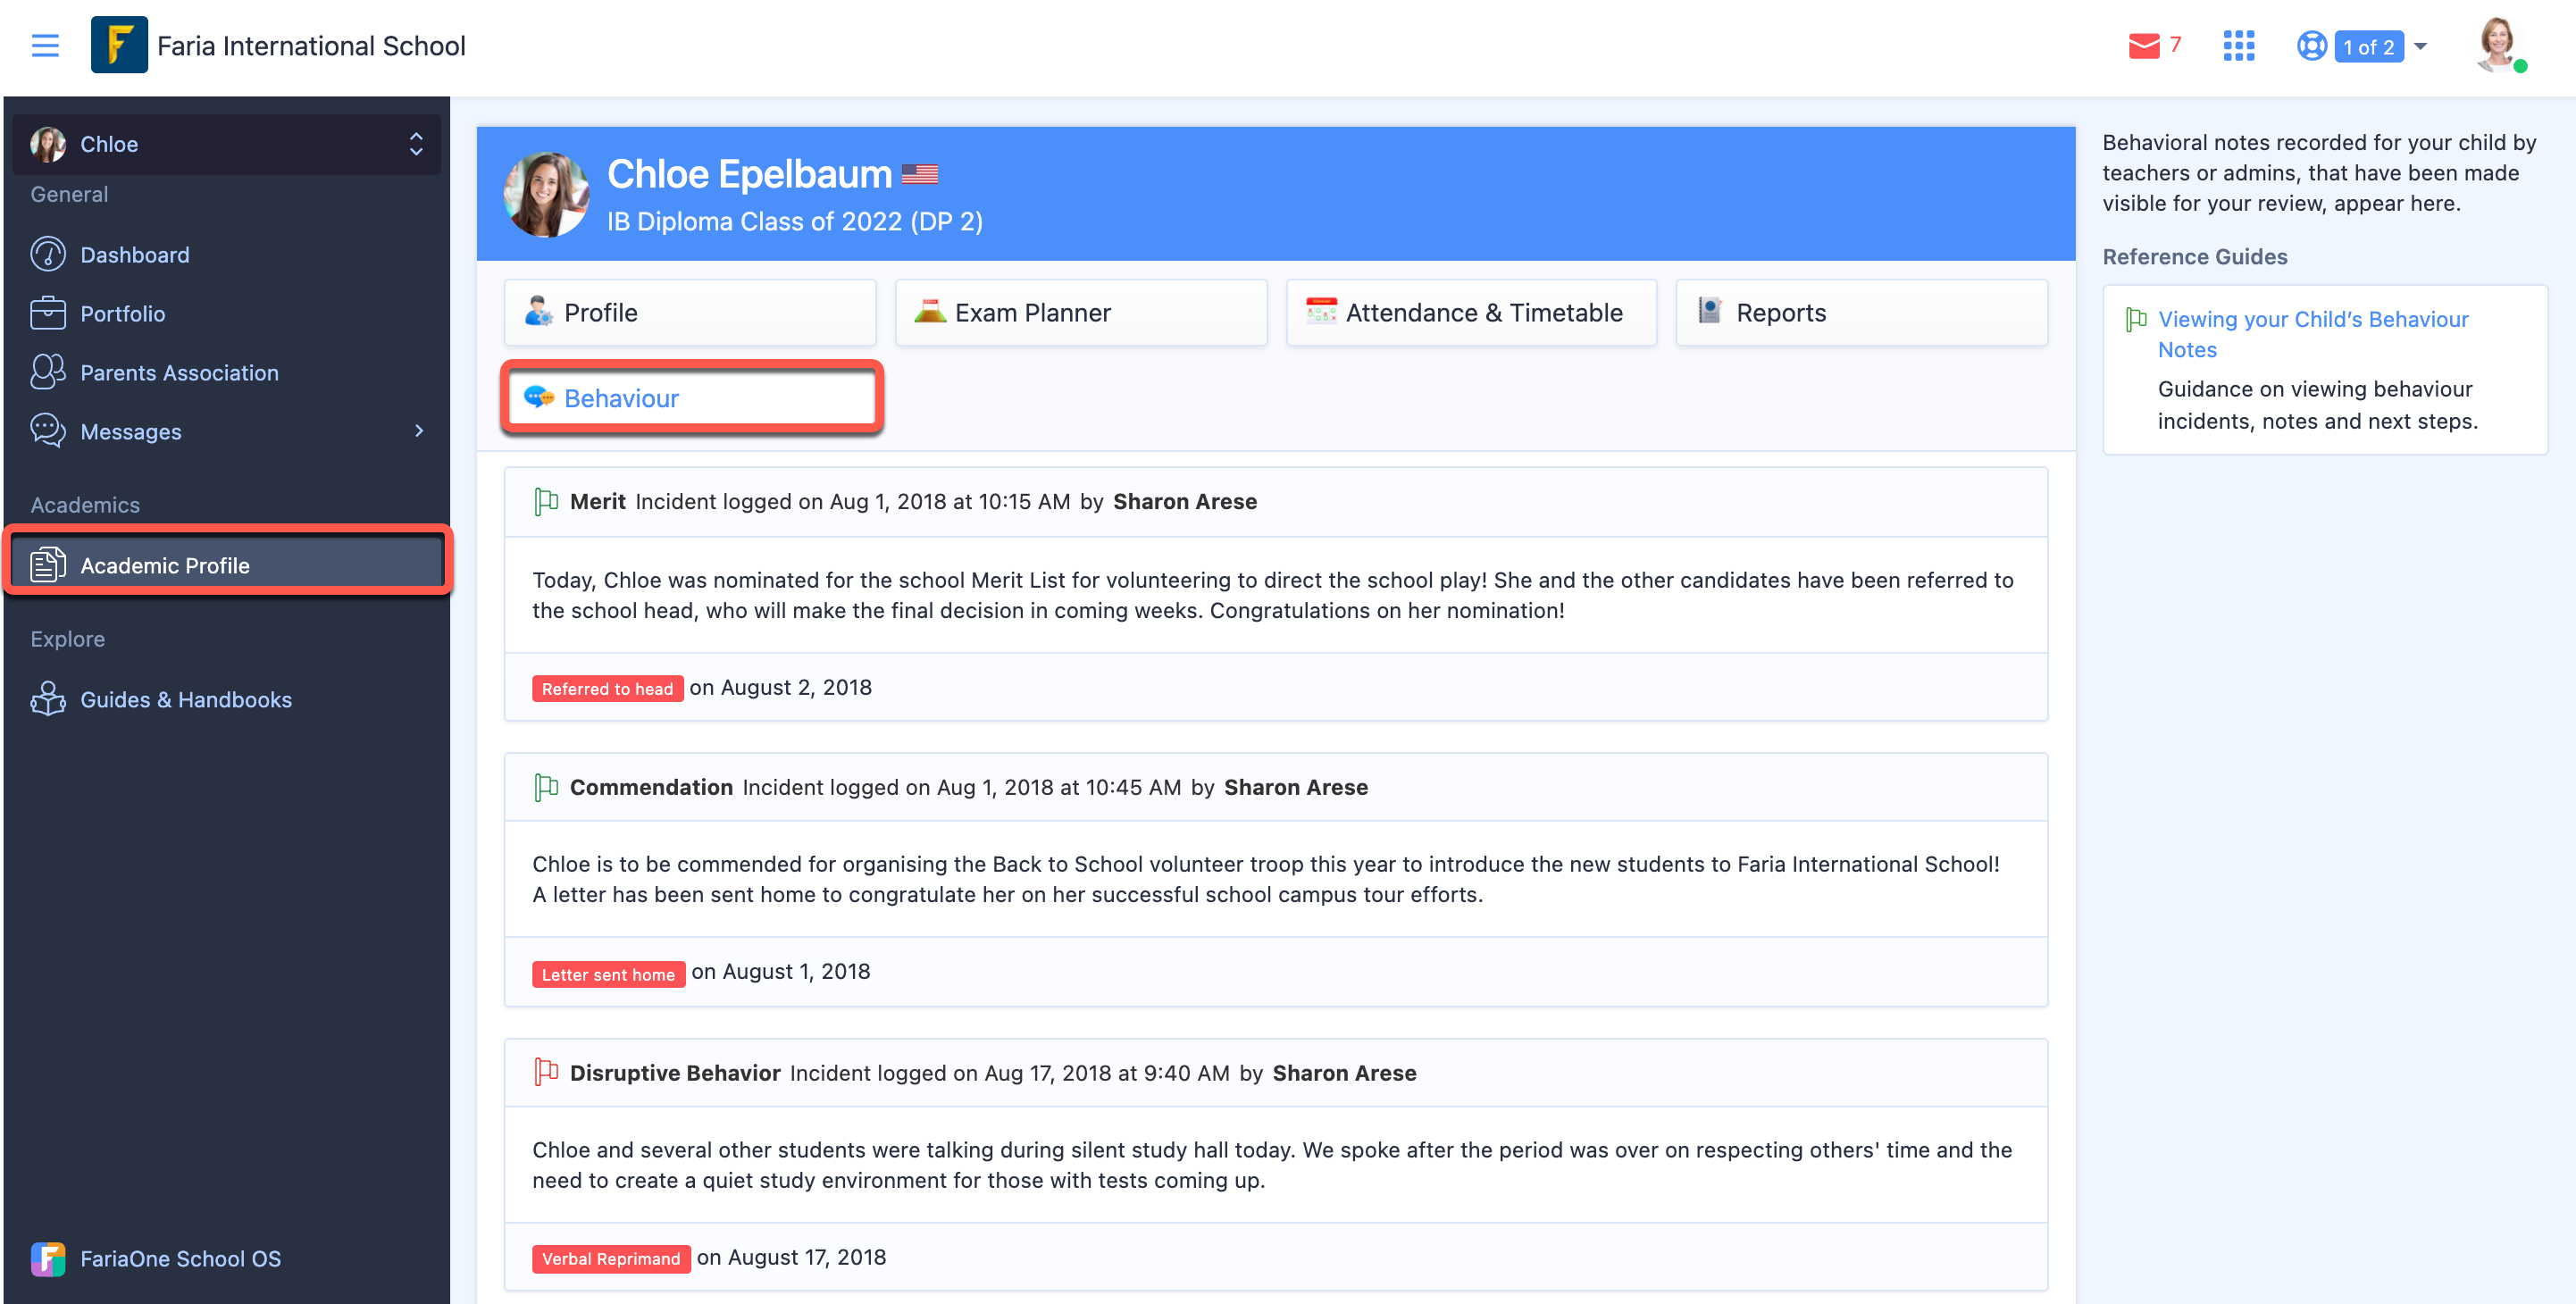
Task: Expand the Messages submenu chevron
Action: [419, 431]
